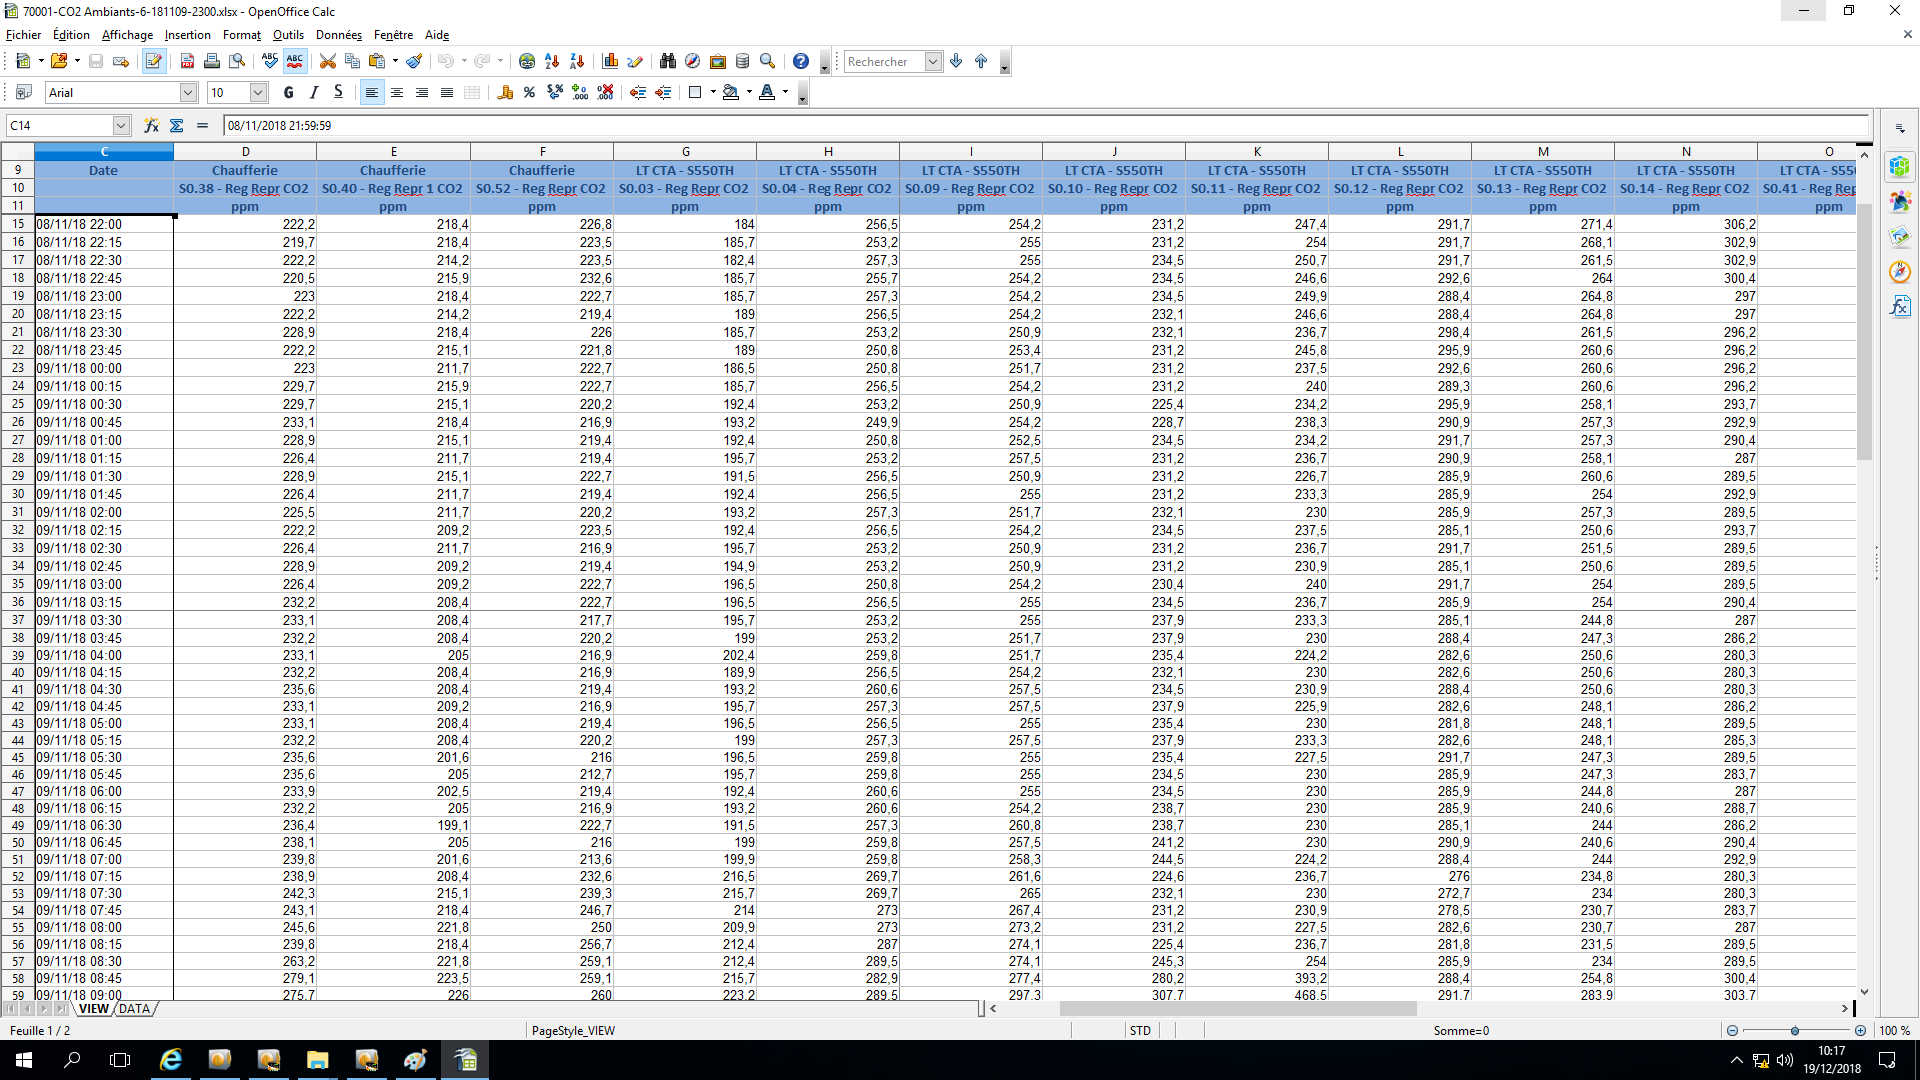The image size is (1920, 1080).
Task: Select the Format Paintbrush tool
Action: pos(414,61)
